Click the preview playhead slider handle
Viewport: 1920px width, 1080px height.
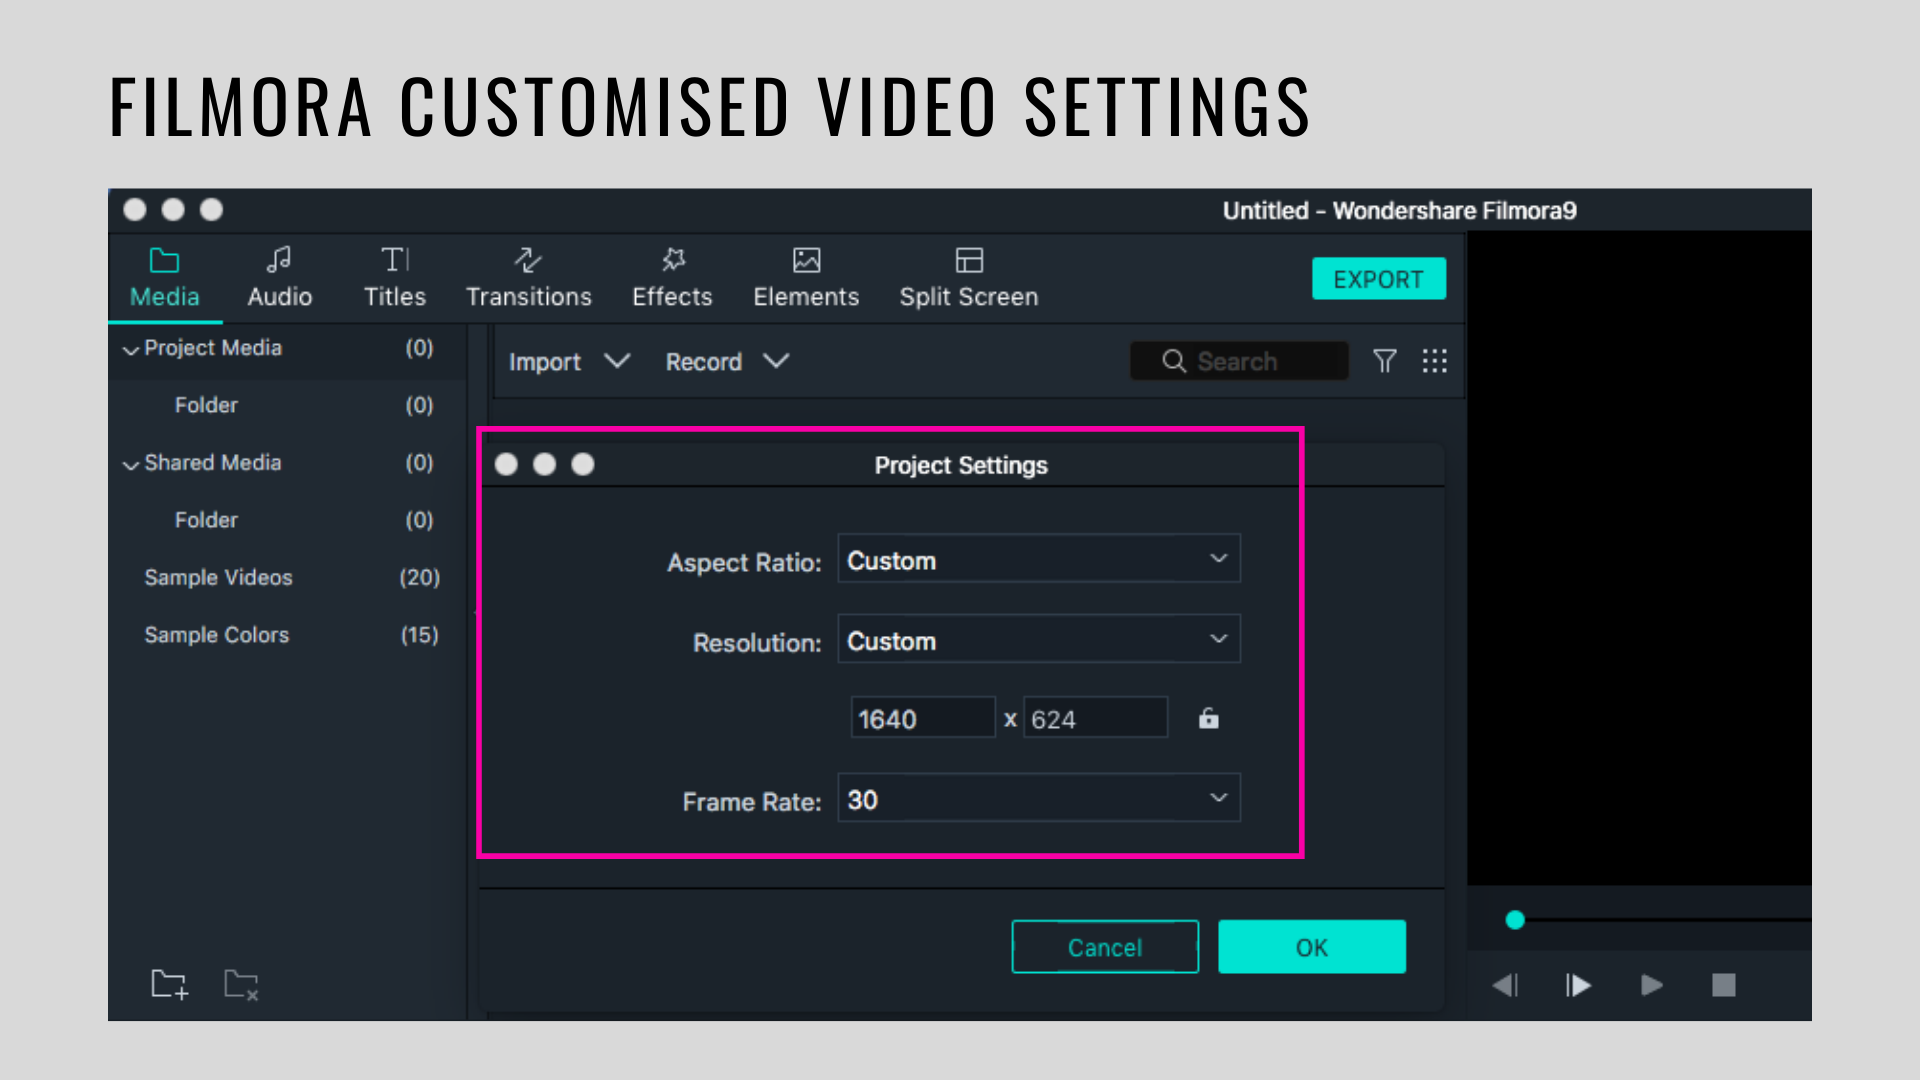[x=1515, y=920]
